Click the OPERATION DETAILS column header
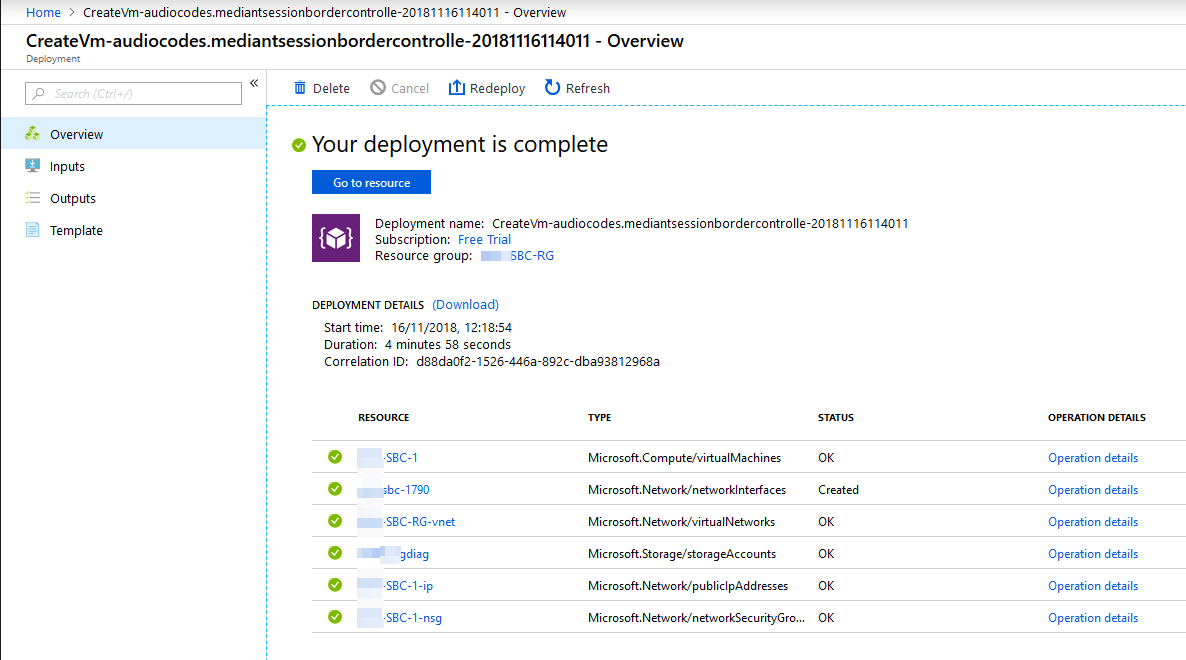Screen dimensions: 1186x660 pos(1097,417)
